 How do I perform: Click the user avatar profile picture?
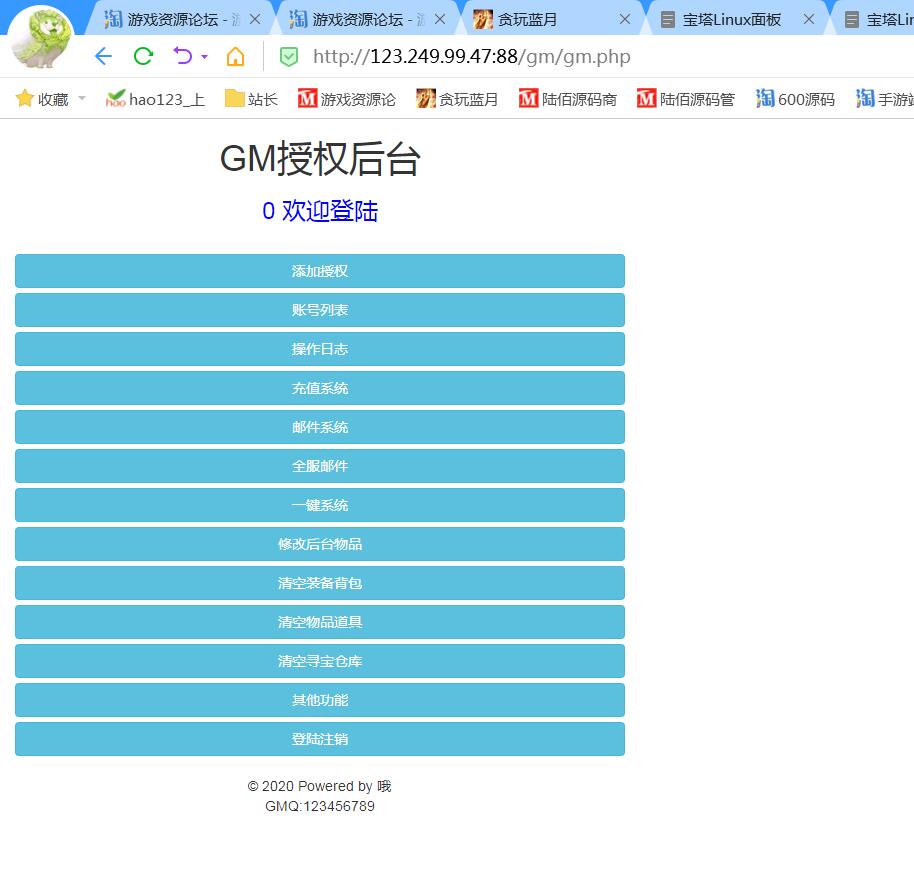point(41,38)
